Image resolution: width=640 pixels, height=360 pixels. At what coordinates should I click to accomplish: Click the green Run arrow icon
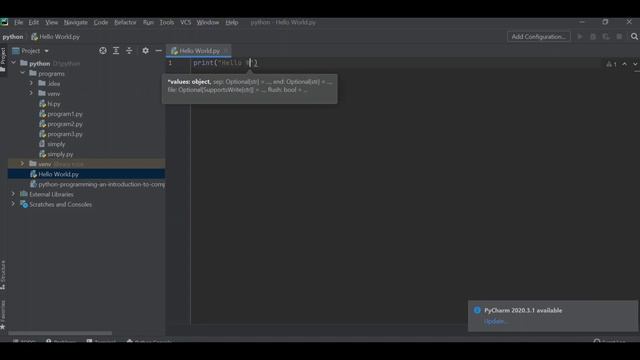click(x=580, y=37)
